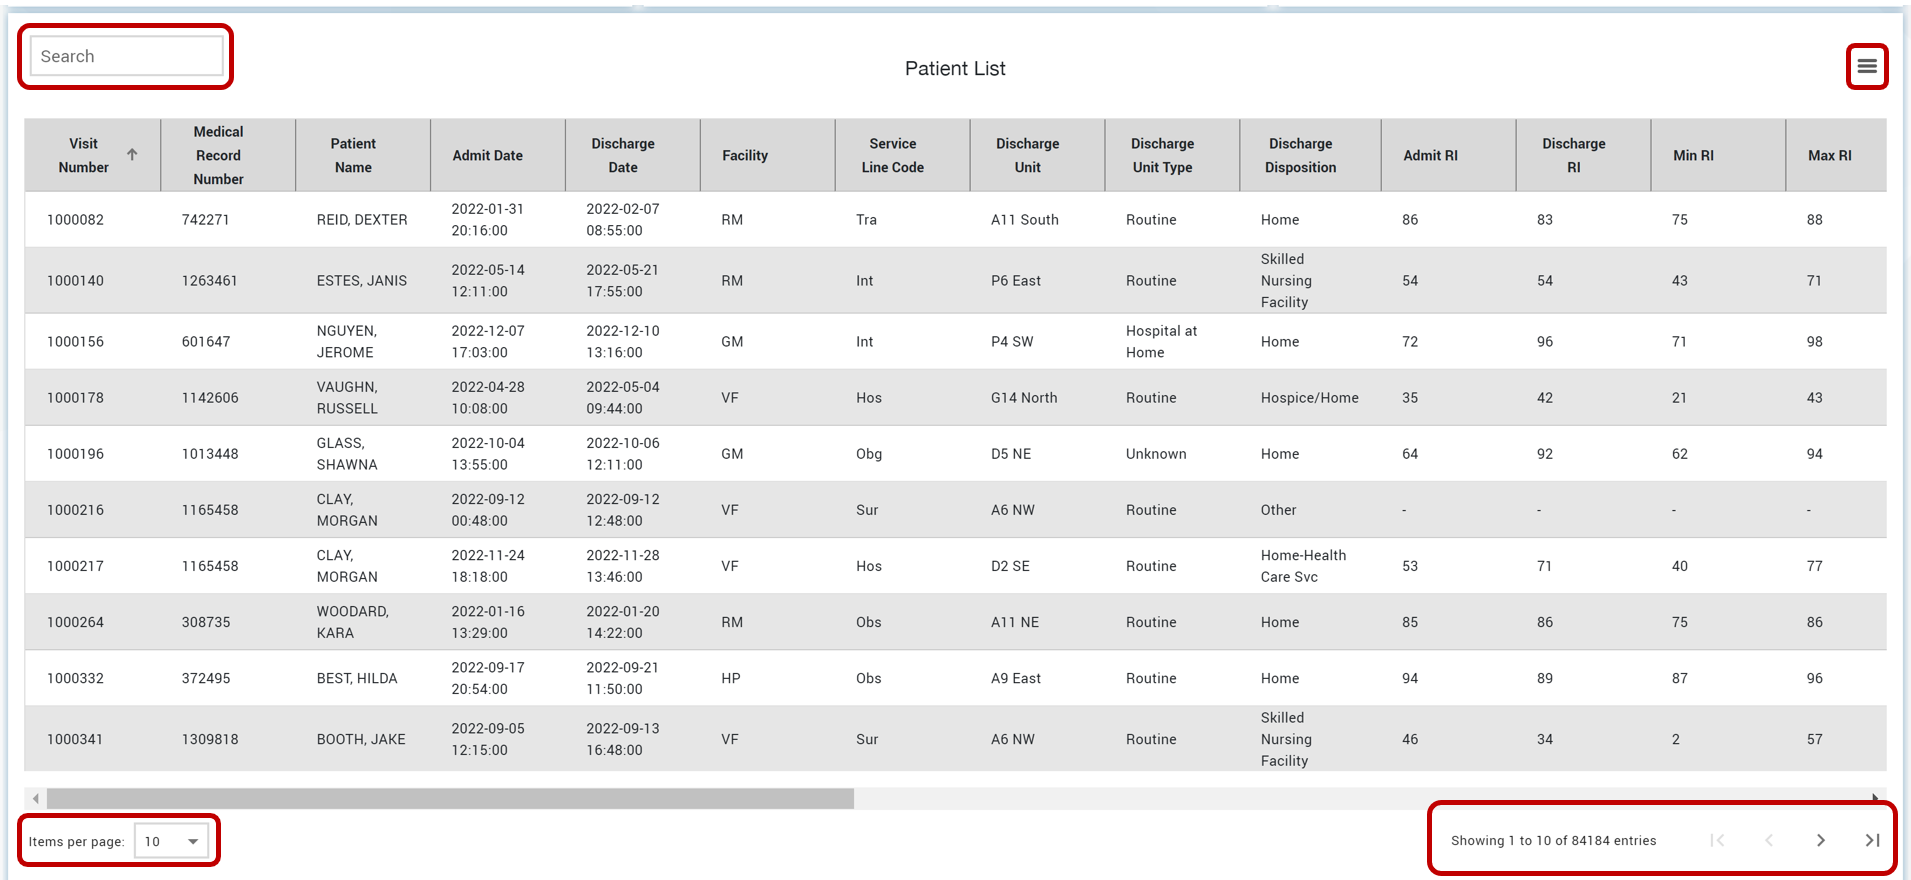The image size is (1911, 880).
Task: Sort by Discharge Unit Type header
Action: pyautogui.click(x=1163, y=155)
